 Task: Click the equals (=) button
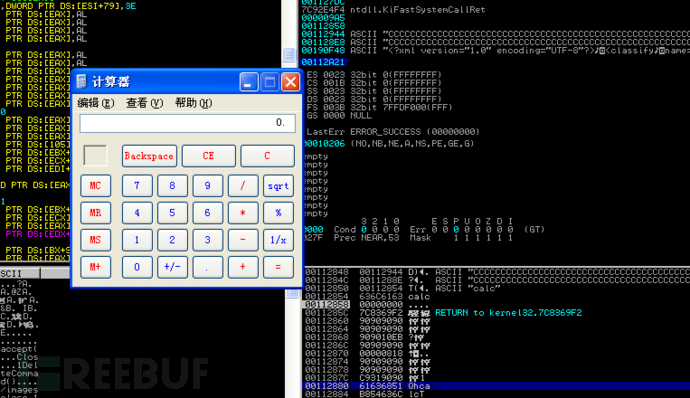click(278, 267)
